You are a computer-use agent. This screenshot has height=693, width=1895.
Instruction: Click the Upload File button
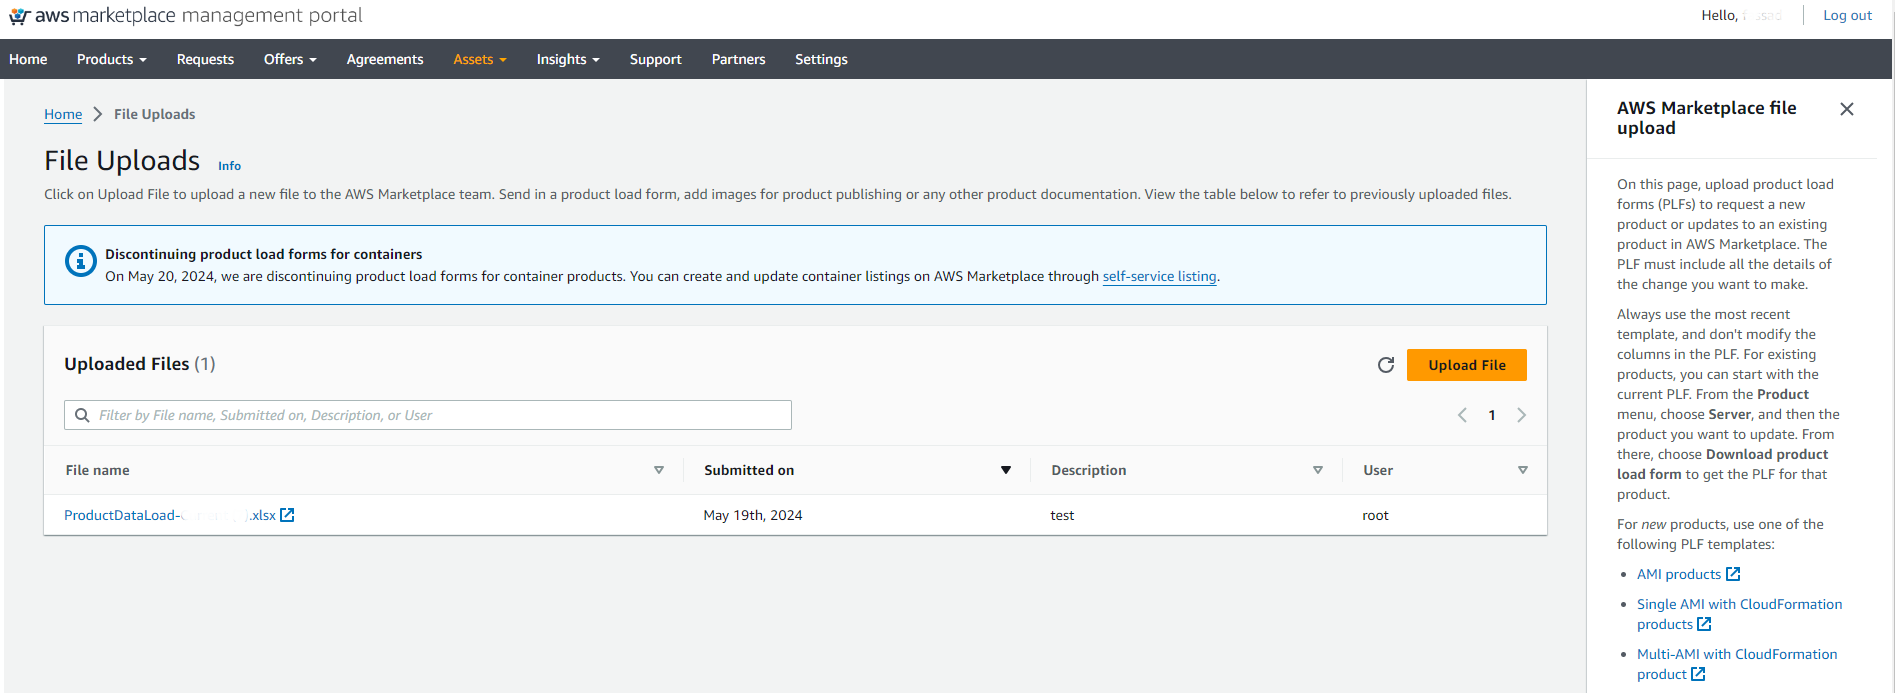coord(1467,365)
